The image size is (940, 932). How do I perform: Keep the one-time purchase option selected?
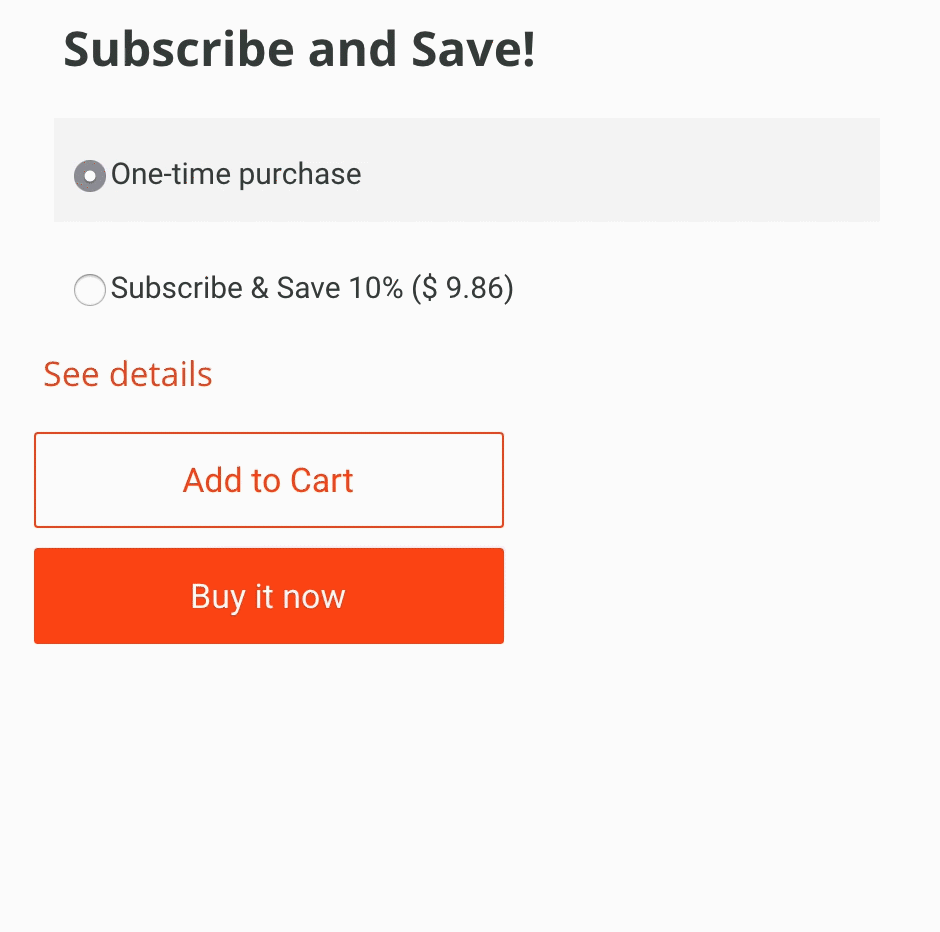click(x=90, y=176)
